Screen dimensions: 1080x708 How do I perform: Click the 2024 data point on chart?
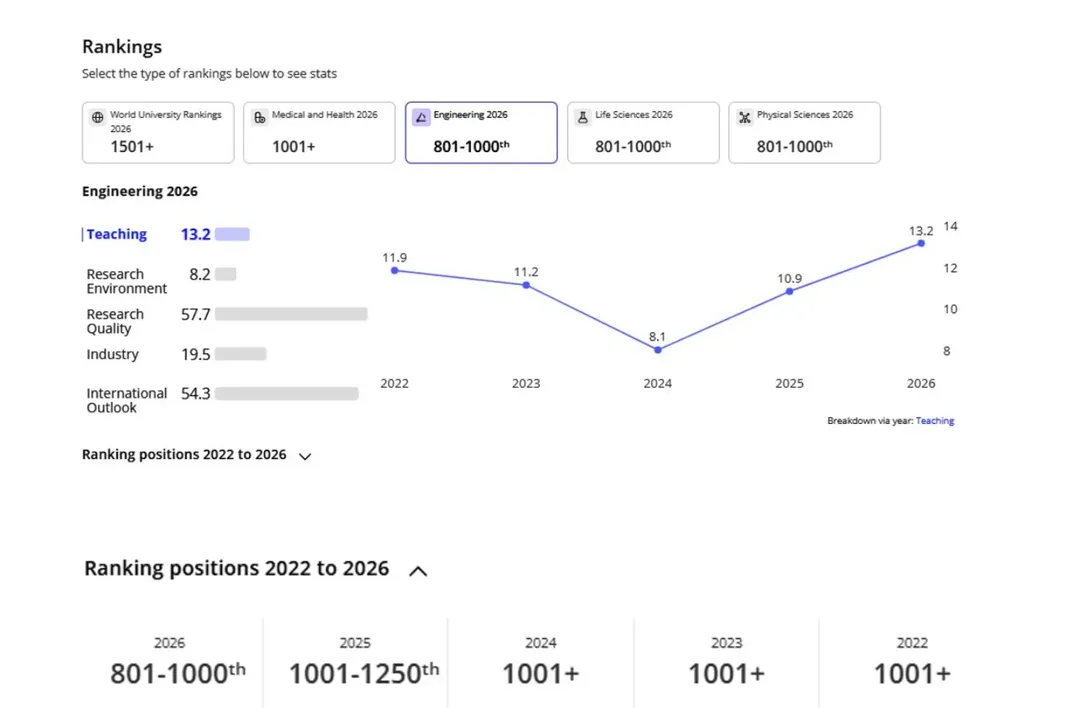coord(658,349)
